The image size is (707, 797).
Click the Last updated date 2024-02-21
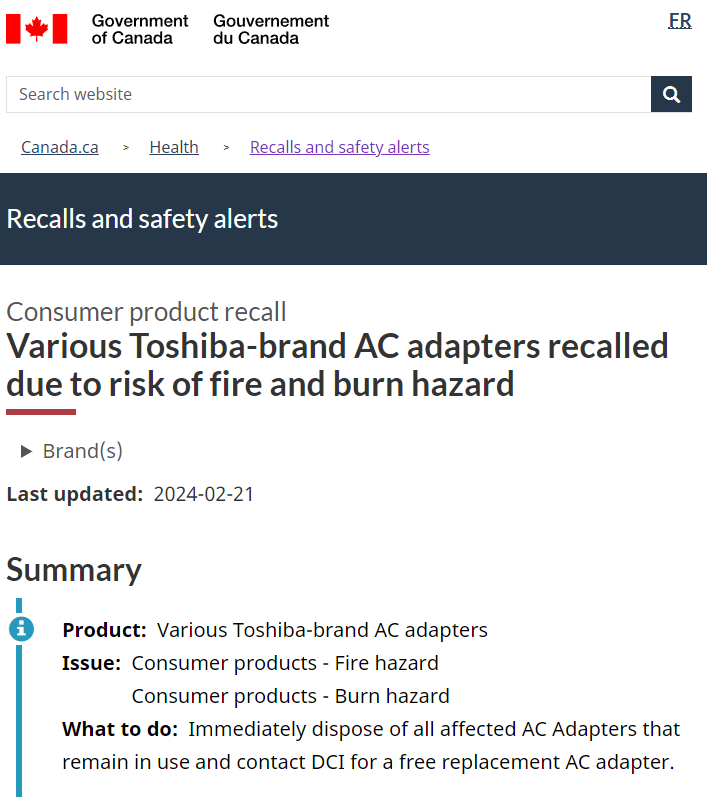point(203,494)
